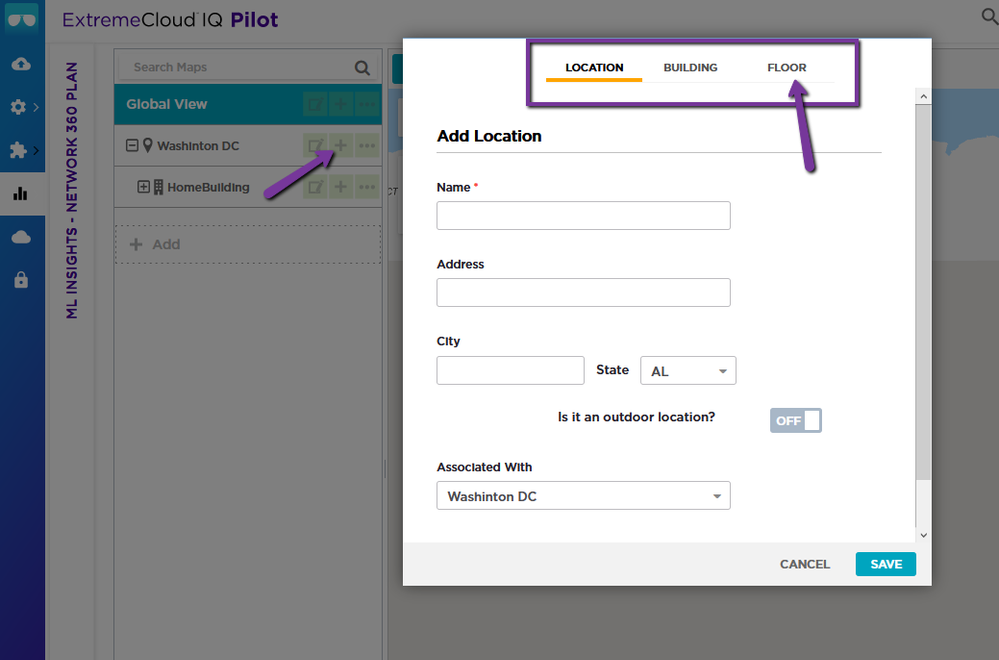Toggle the outdoor location switch
The height and width of the screenshot is (660, 999).
(796, 420)
